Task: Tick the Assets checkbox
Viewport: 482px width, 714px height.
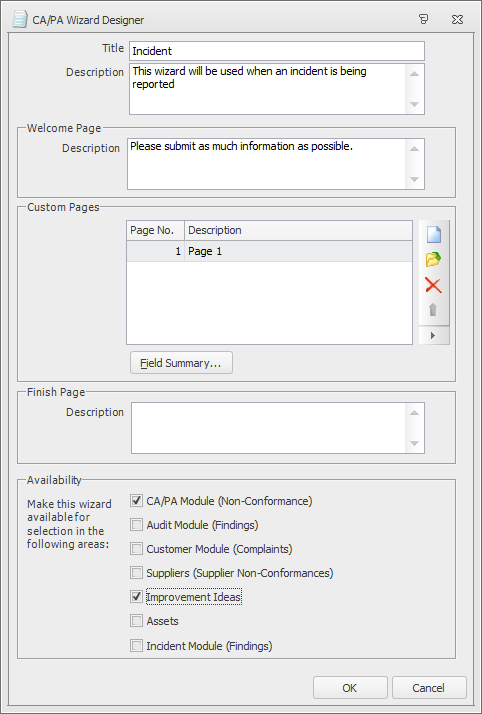Action: click(x=136, y=621)
